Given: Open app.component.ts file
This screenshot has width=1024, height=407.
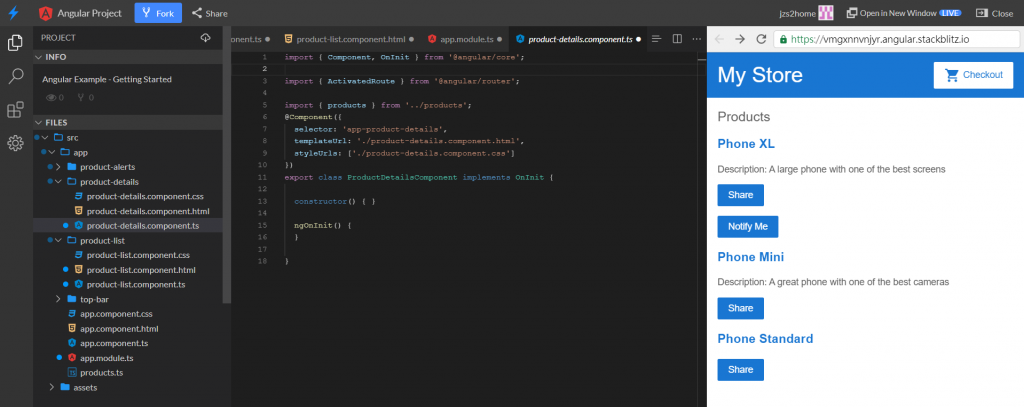Looking at the screenshot, I should click(114, 343).
